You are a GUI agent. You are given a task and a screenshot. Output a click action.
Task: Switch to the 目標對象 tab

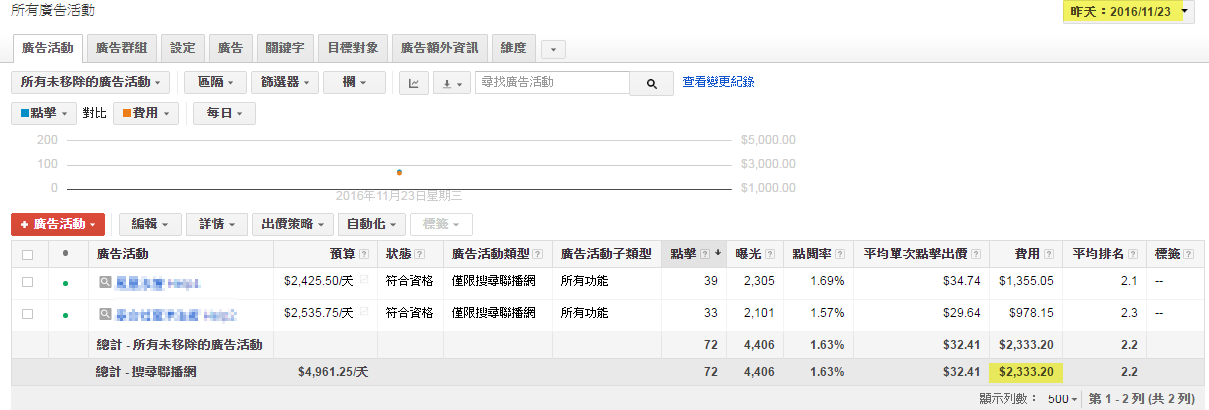(353, 47)
